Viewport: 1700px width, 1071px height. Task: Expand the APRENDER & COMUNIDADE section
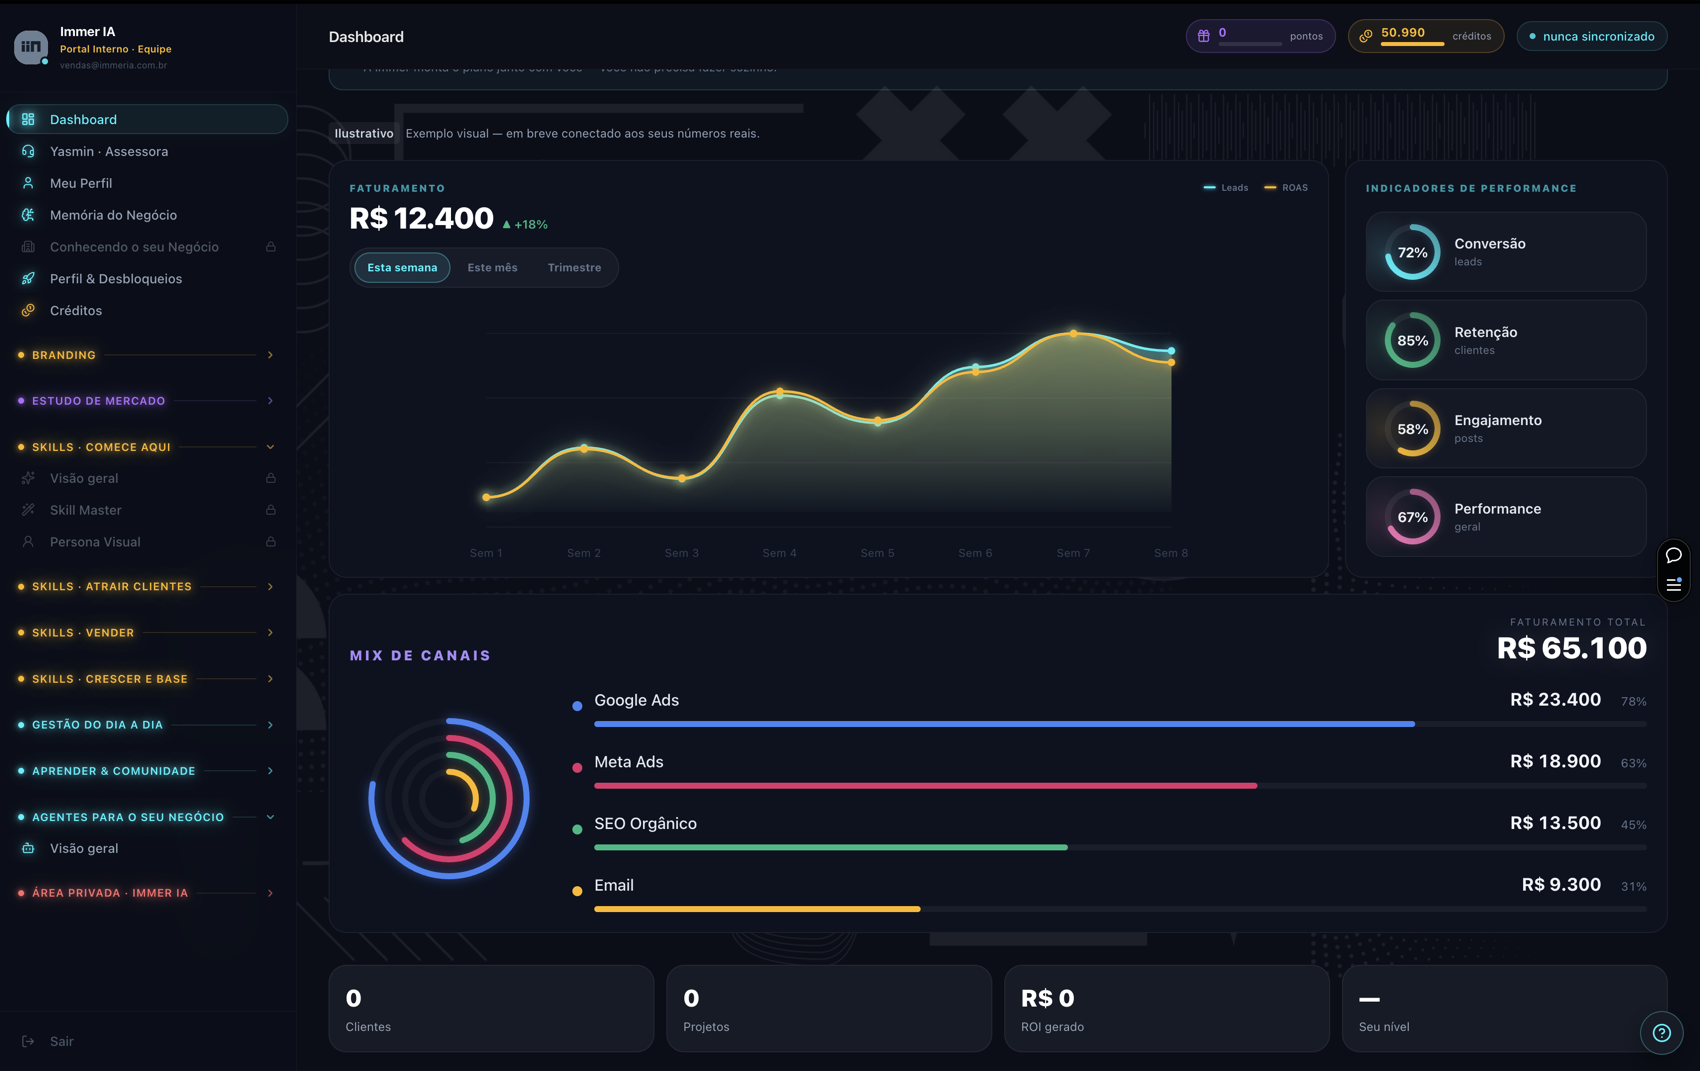[x=146, y=771]
